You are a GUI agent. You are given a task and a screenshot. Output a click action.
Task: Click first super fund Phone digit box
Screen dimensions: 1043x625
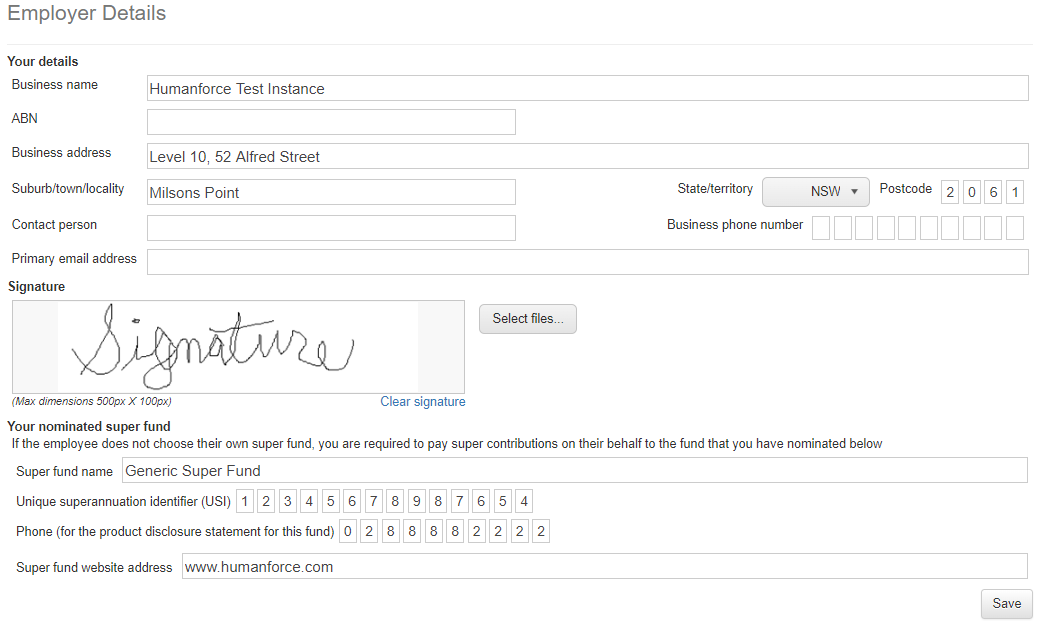click(348, 531)
